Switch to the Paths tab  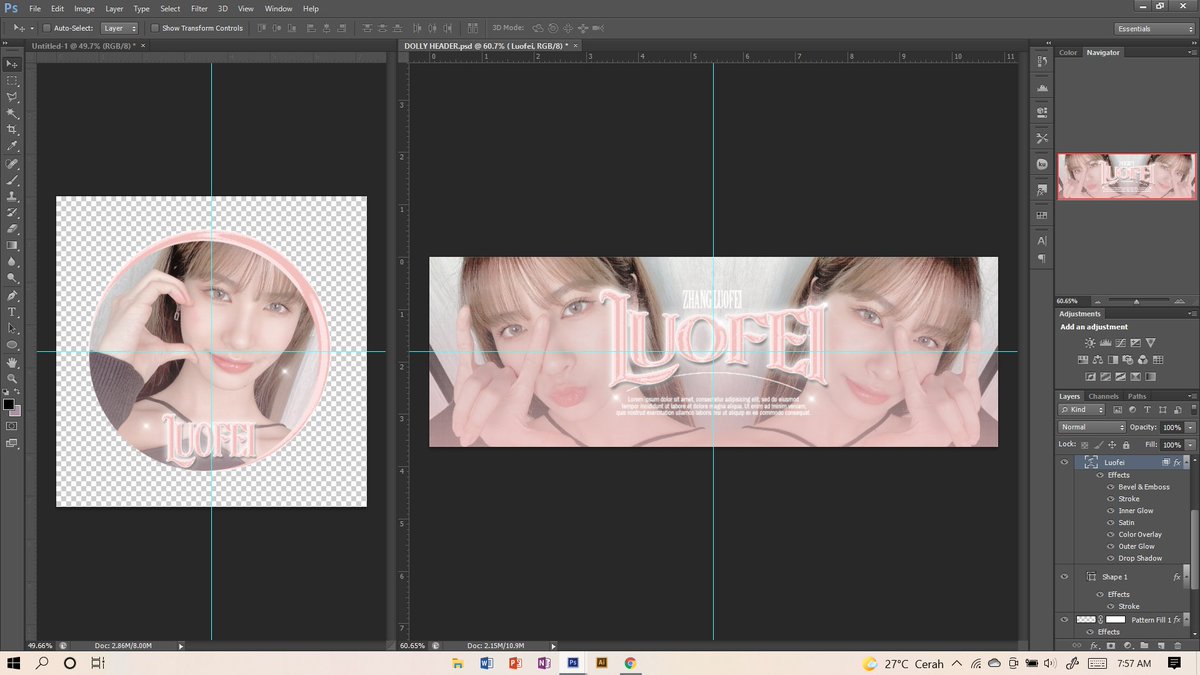pos(1137,396)
